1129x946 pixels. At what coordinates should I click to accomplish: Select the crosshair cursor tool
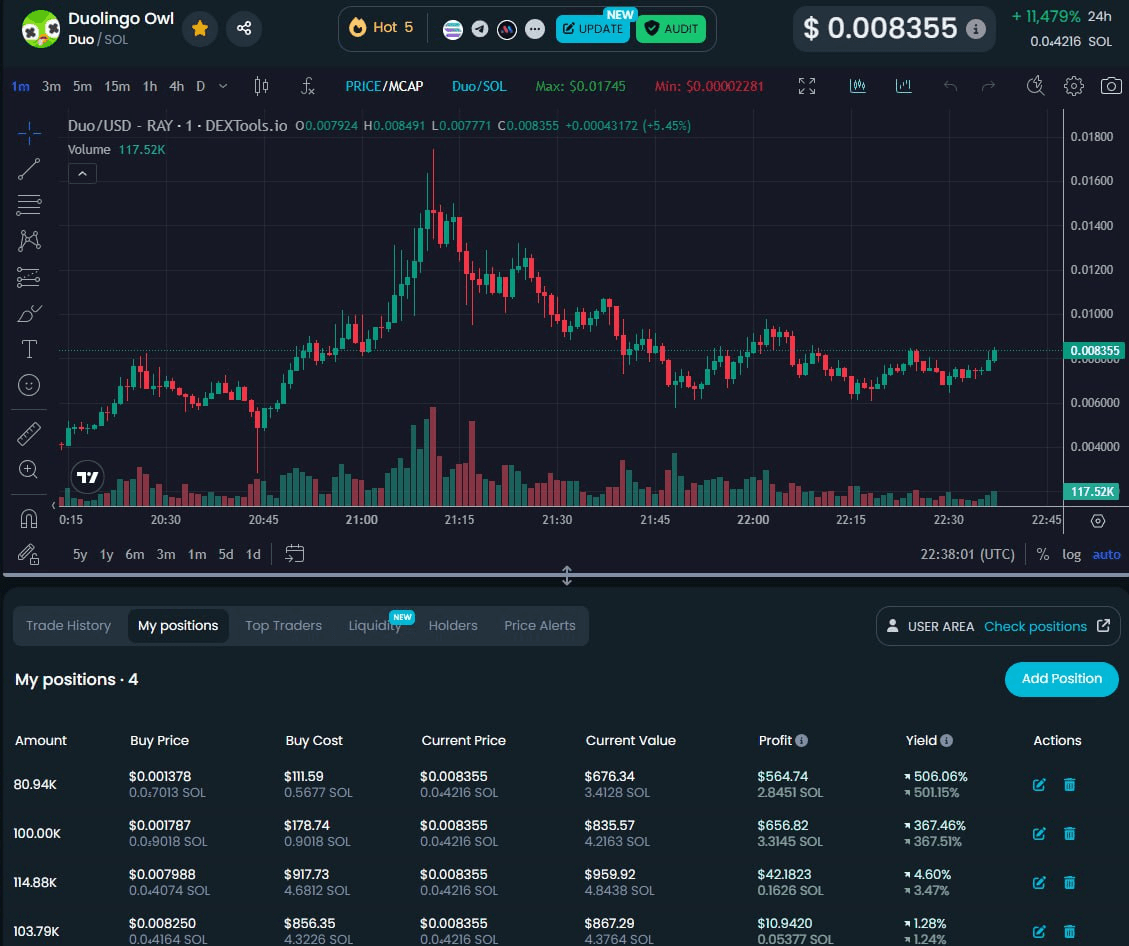29,132
